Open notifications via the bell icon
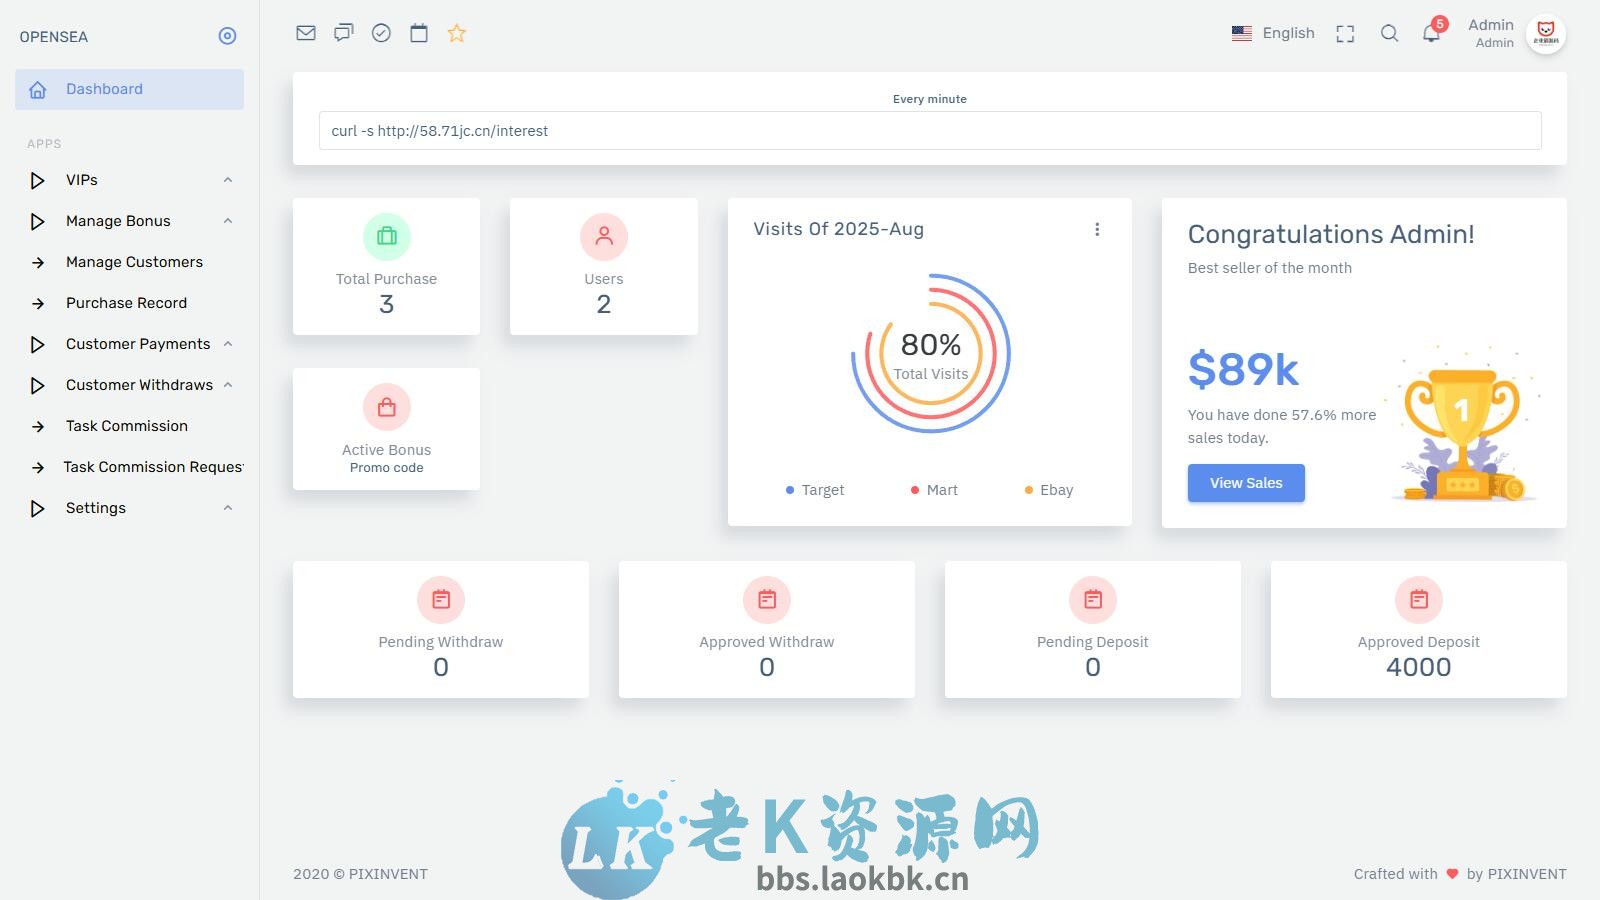The image size is (1600, 900). click(x=1431, y=32)
